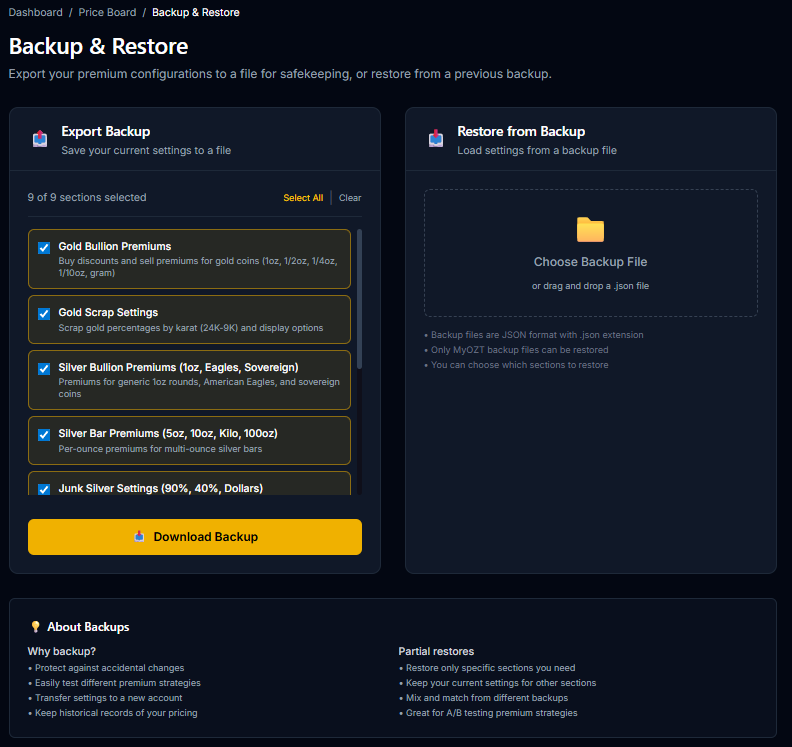
Task: Click the sections list scrollbar
Action: point(359,300)
